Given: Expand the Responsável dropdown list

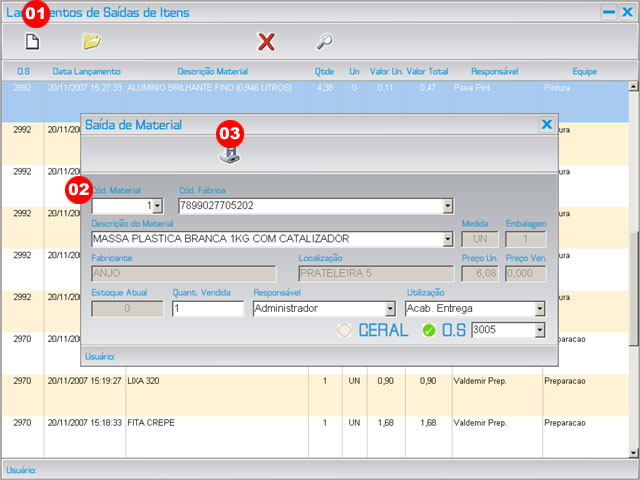Looking at the screenshot, I should (x=390, y=309).
